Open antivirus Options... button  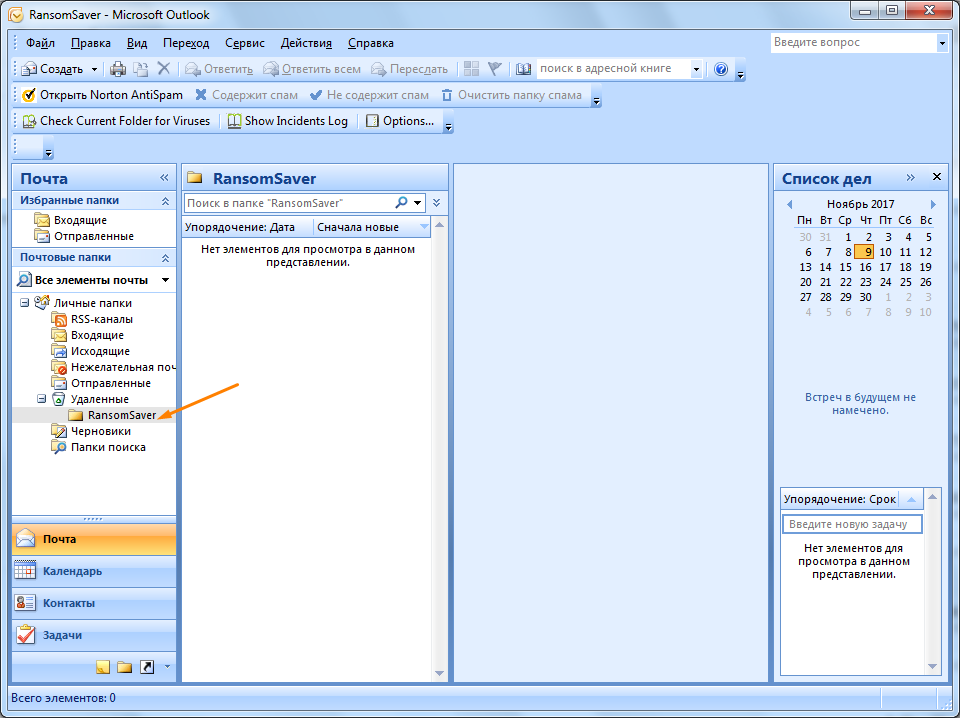click(x=400, y=121)
